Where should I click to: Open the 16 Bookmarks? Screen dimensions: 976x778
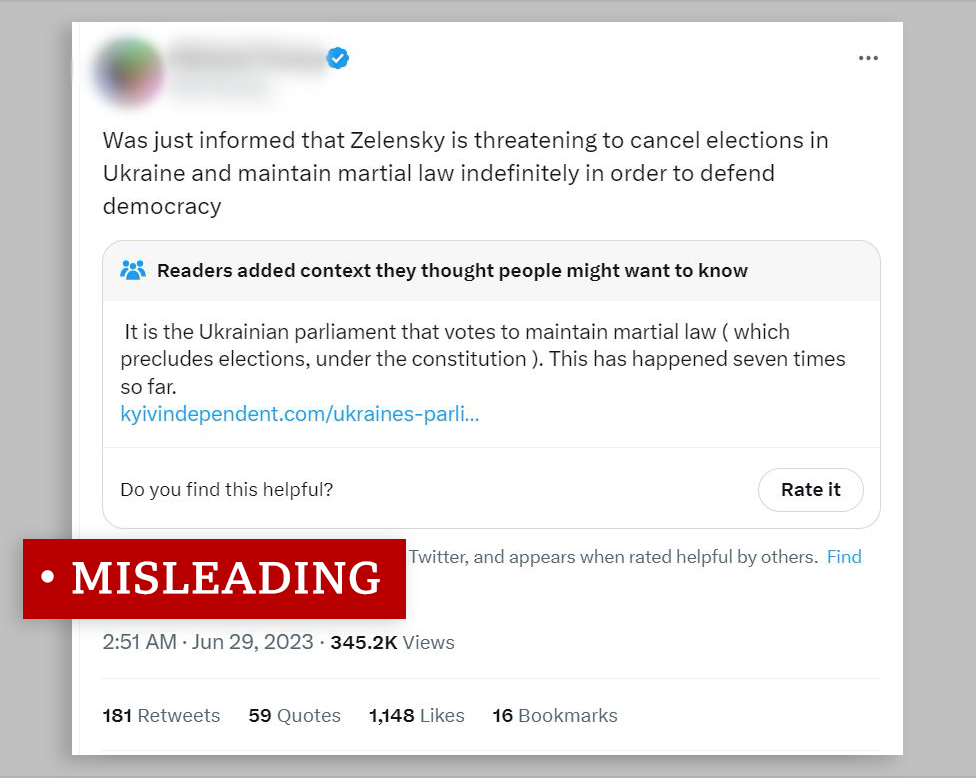(554, 715)
